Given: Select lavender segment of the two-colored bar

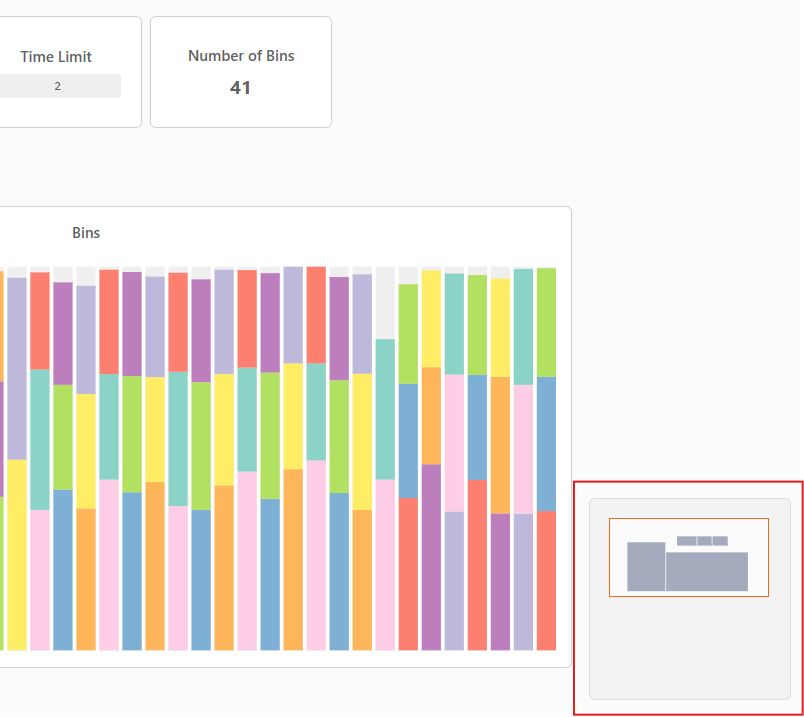Looking at the screenshot, I should [x=17, y=367].
